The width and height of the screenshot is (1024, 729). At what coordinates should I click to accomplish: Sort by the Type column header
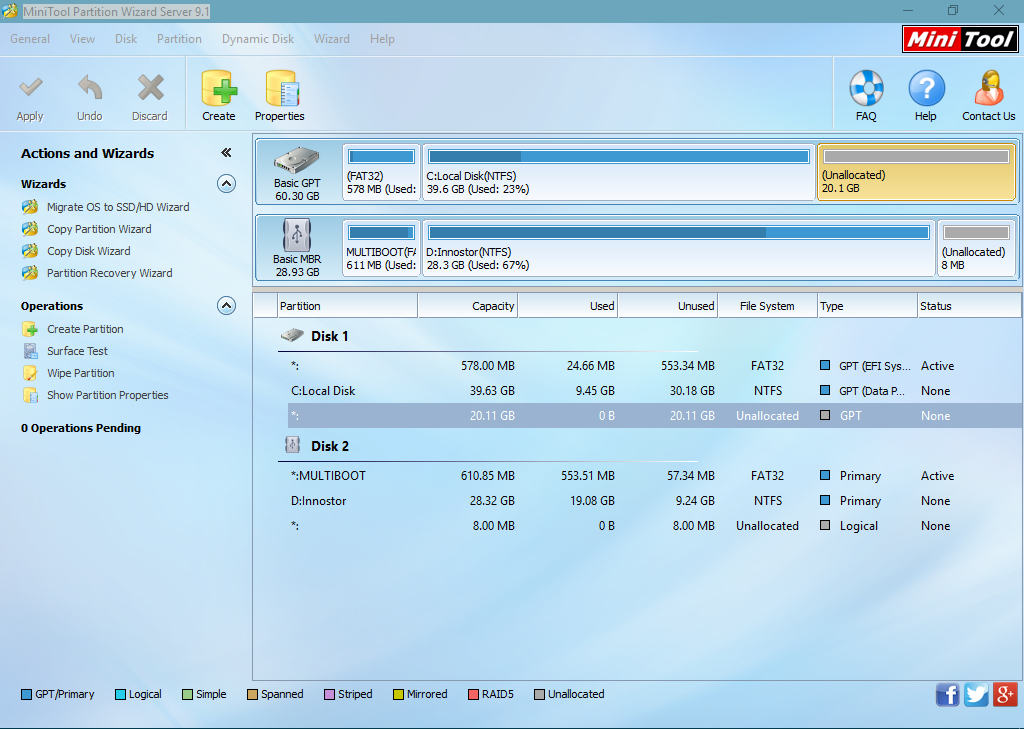(867, 306)
